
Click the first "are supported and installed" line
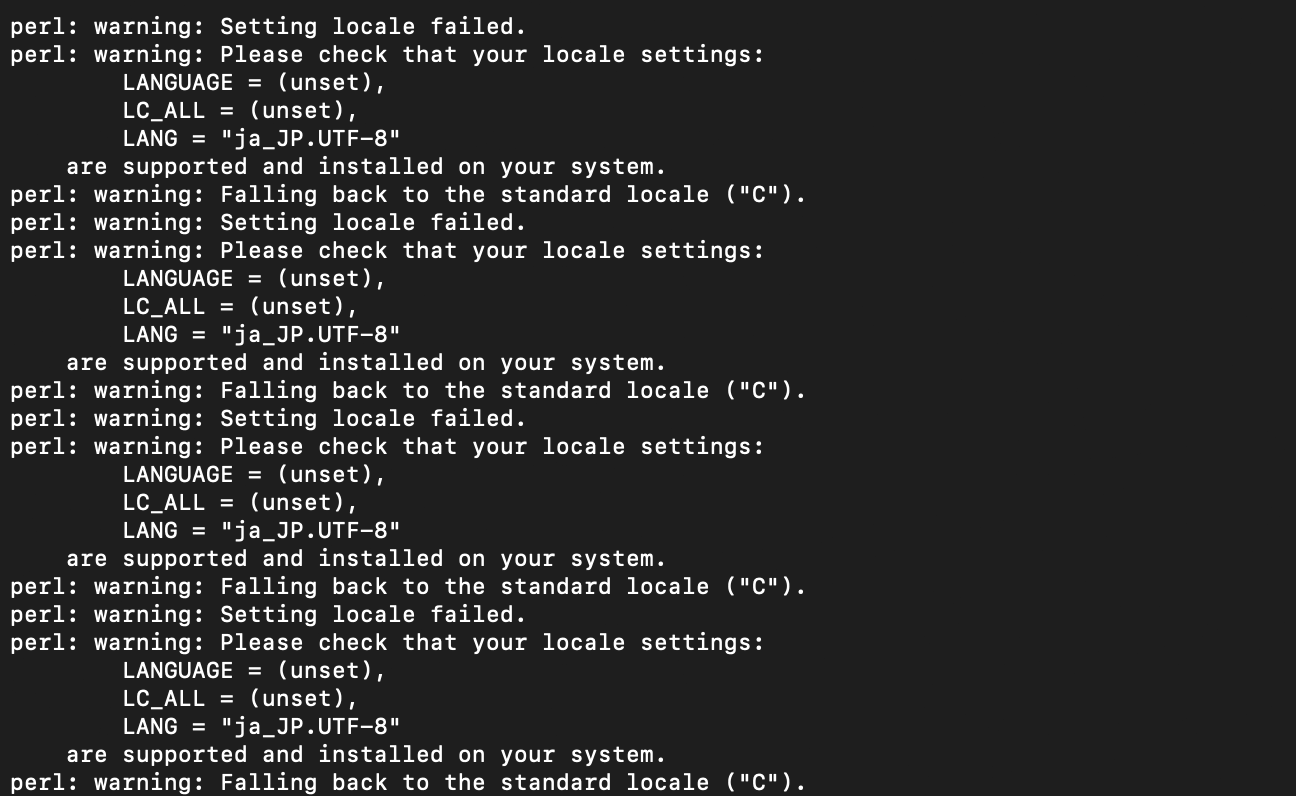(366, 167)
